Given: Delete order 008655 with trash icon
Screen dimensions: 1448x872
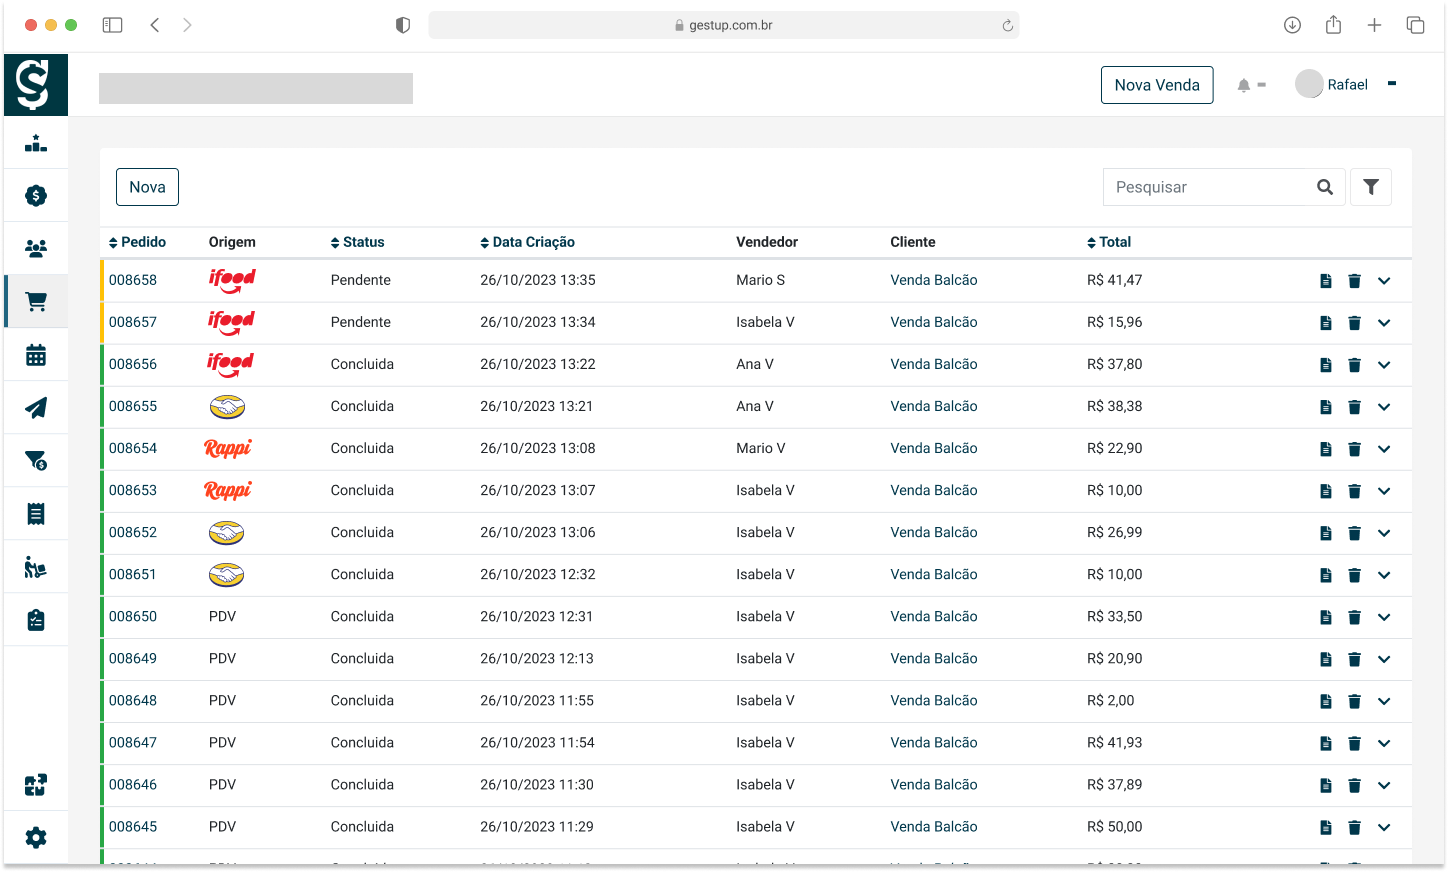Looking at the screenshot, I should (1354, 407).
